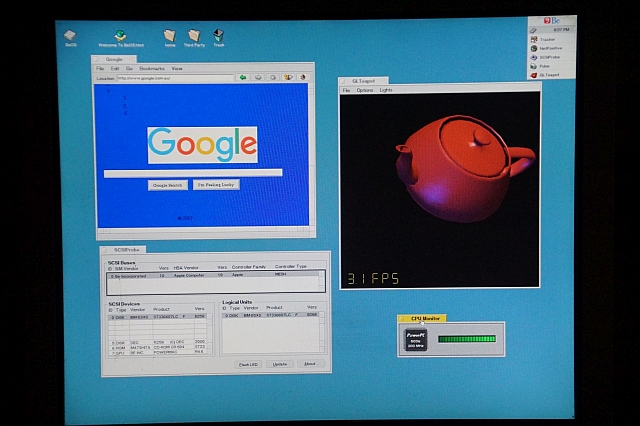This screenshot has height=426, width=640.
Task: Open Welcome To BeOS.html desktop icon
Action: click(120, 36)
